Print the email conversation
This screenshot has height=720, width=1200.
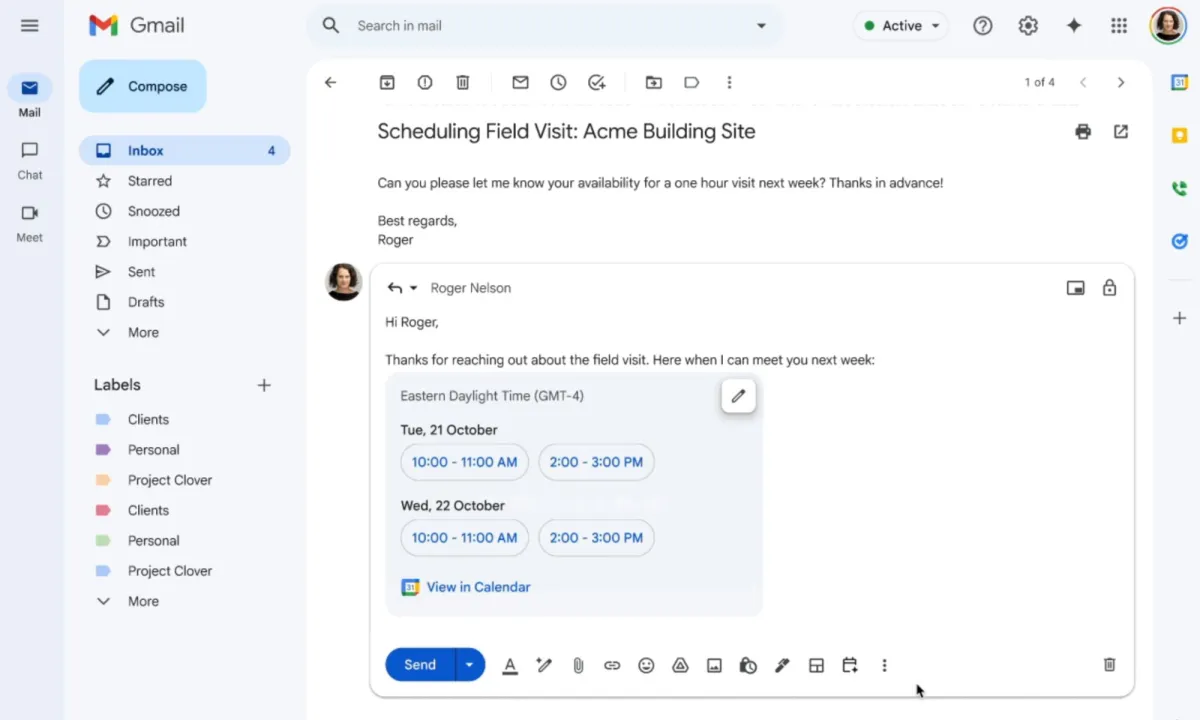(x=1083, y=132)
